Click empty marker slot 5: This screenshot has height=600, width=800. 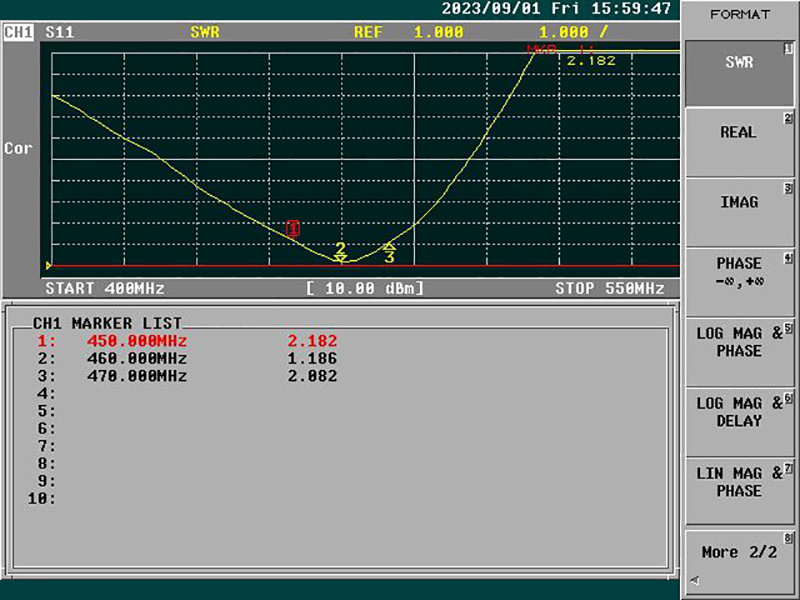pyautogui.click(x=46, y=411)
